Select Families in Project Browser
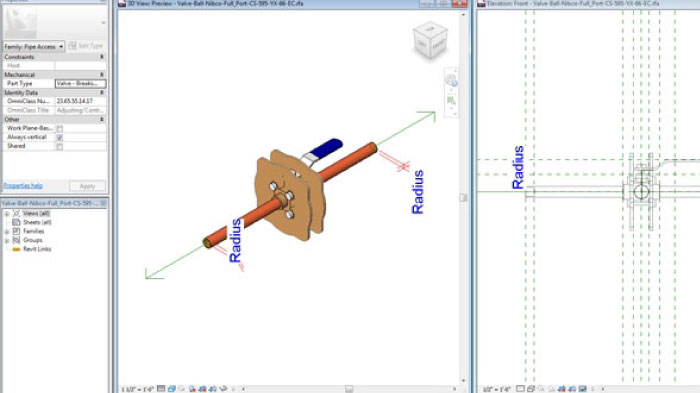Image resolution: width=700 pixels, height=393 pixels. 33,231
